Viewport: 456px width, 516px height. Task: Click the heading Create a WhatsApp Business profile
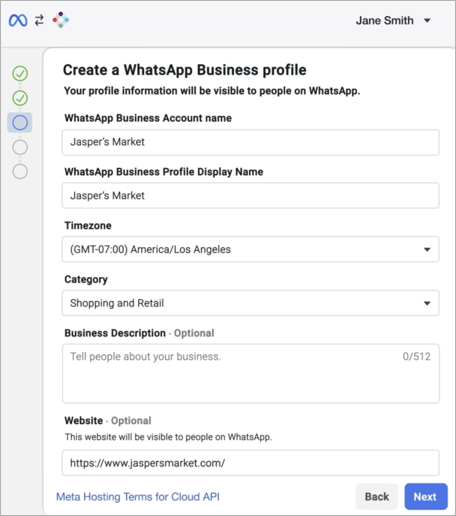tap(185, 70)
